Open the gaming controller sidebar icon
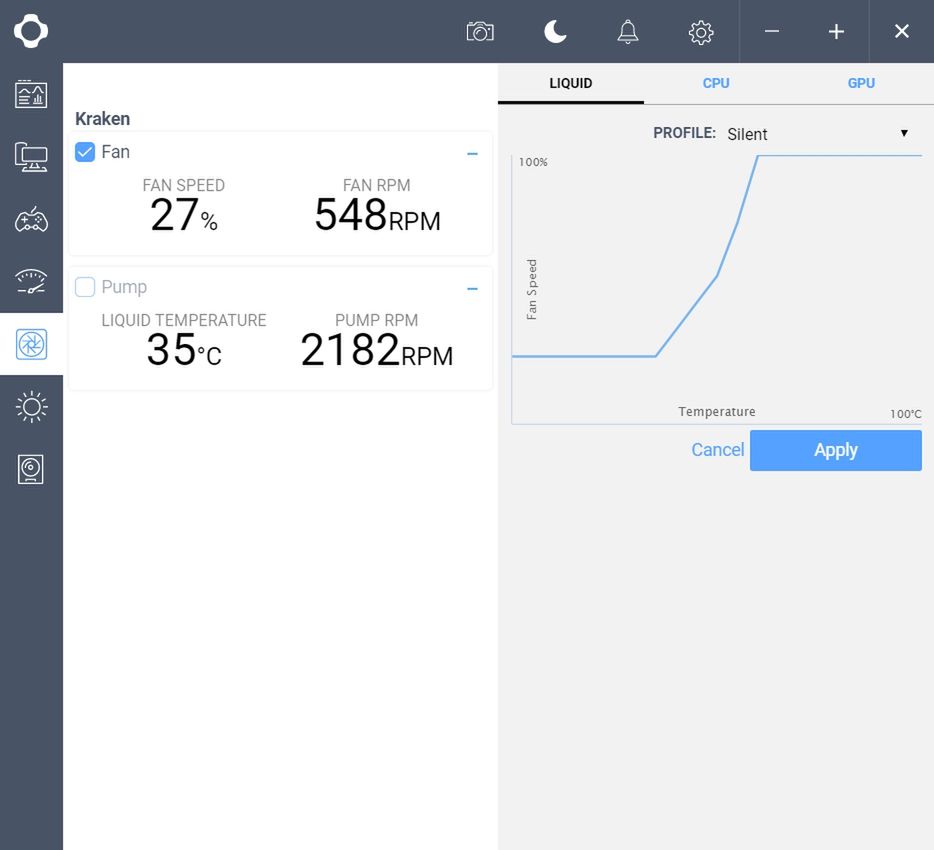934x850 pixels. [31, 219]
